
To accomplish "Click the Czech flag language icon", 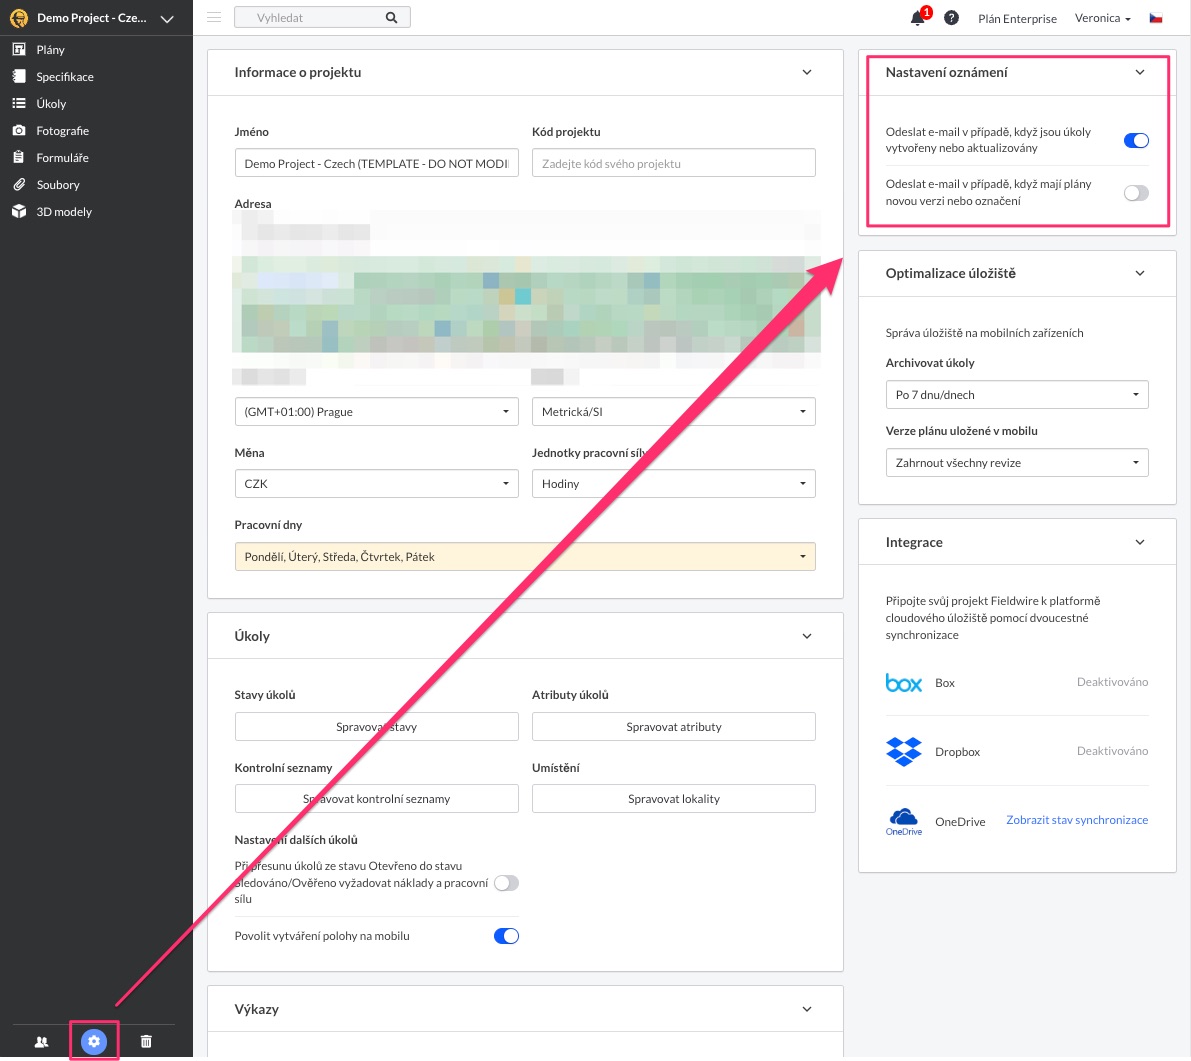I will (x=1156, y=18).
